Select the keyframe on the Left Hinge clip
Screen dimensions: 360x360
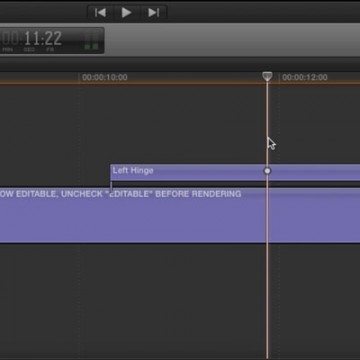click(x=267, y=171)
